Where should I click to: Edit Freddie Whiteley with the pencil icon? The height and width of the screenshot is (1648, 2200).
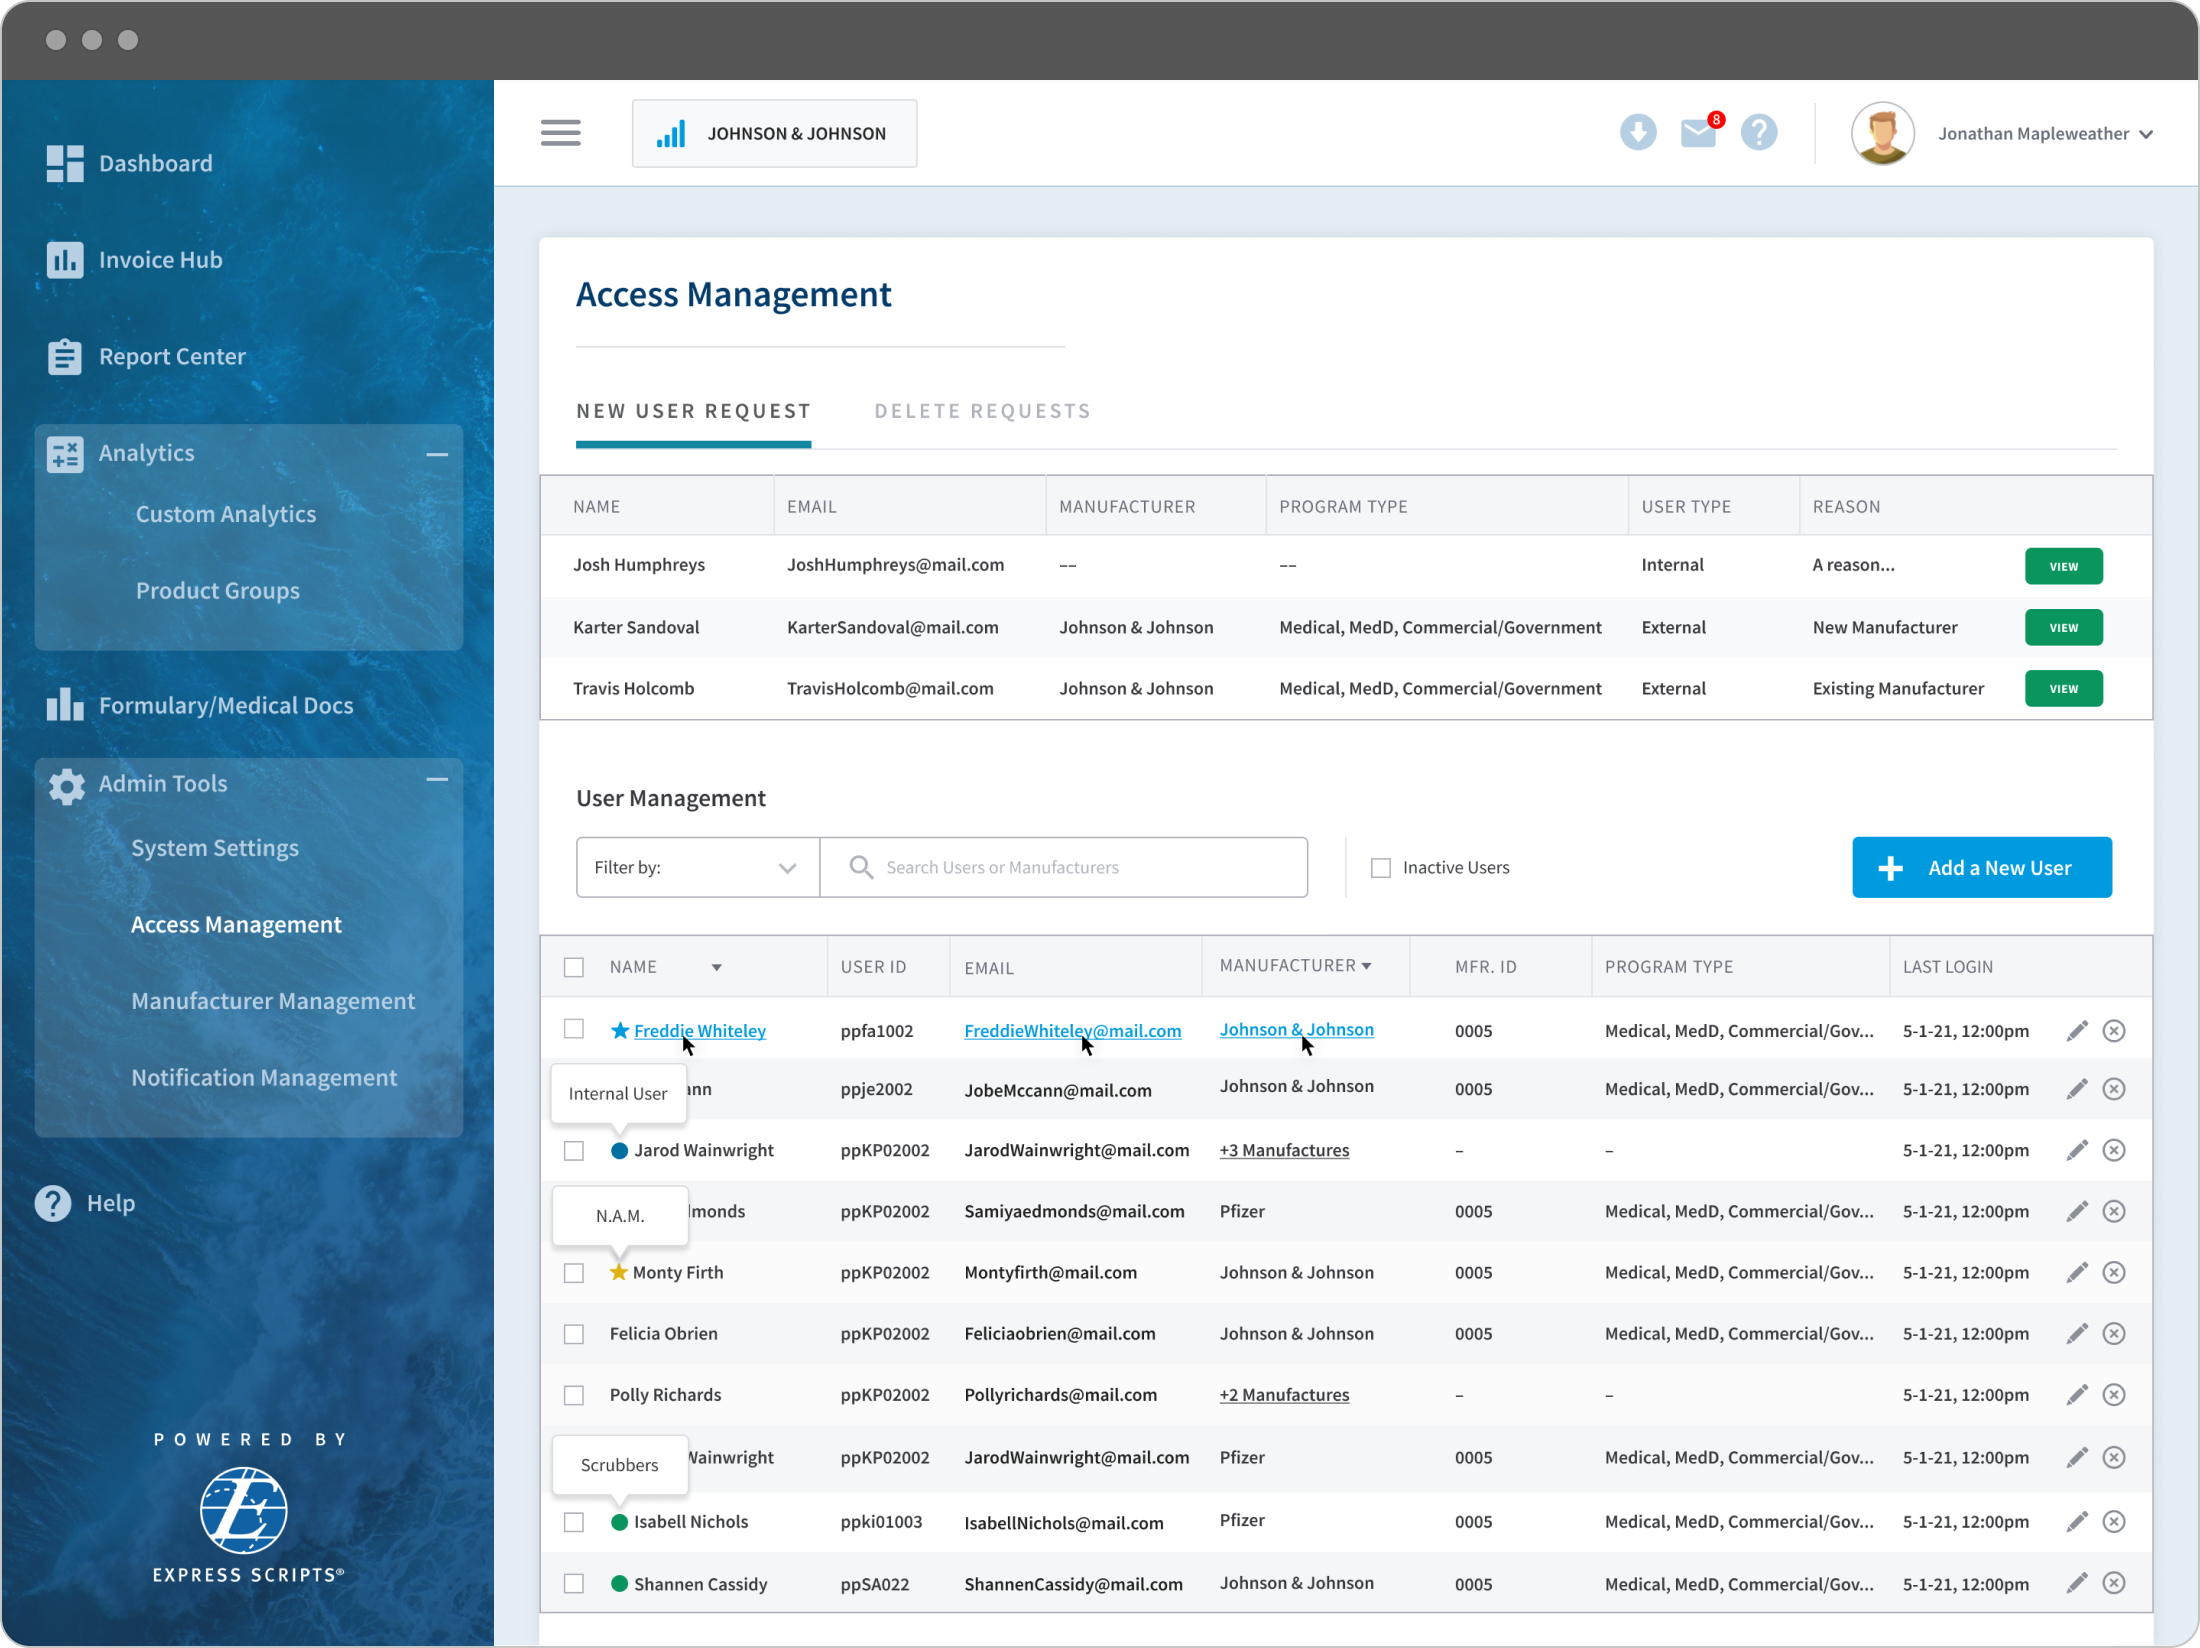click(x=2077, y=1031)
